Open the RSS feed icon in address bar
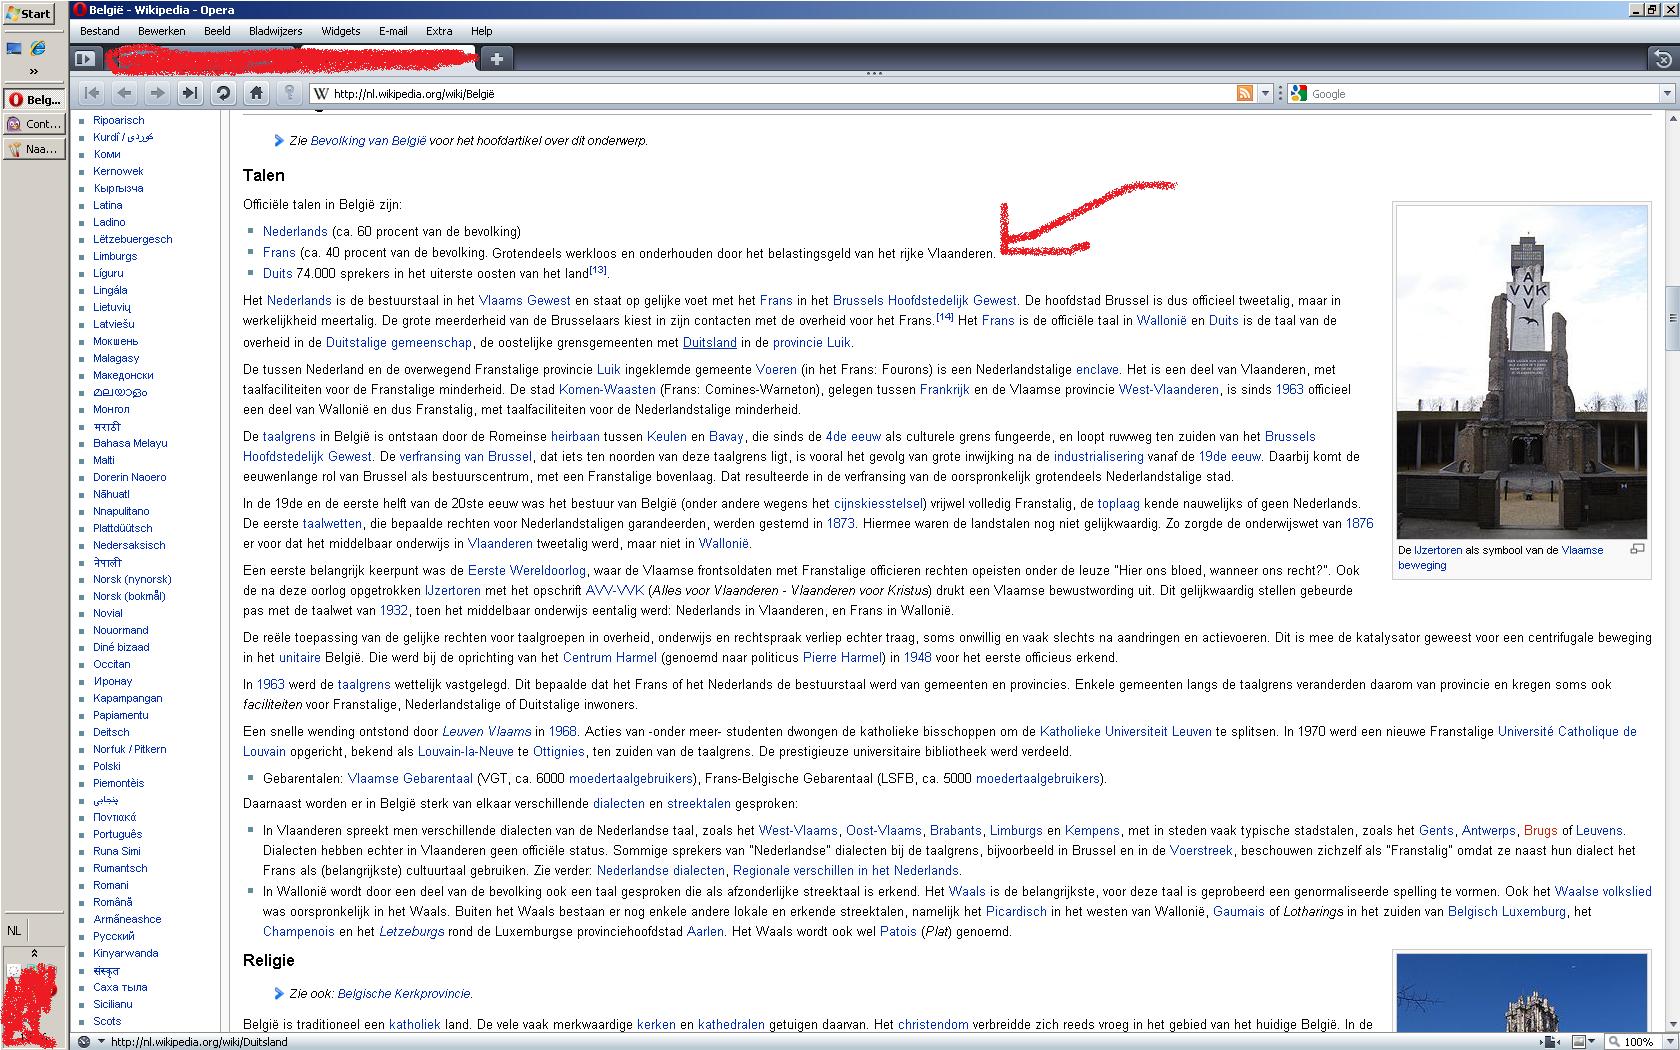Image resolution: width=1680 pixels, height=1050 pixels. 1245,93
